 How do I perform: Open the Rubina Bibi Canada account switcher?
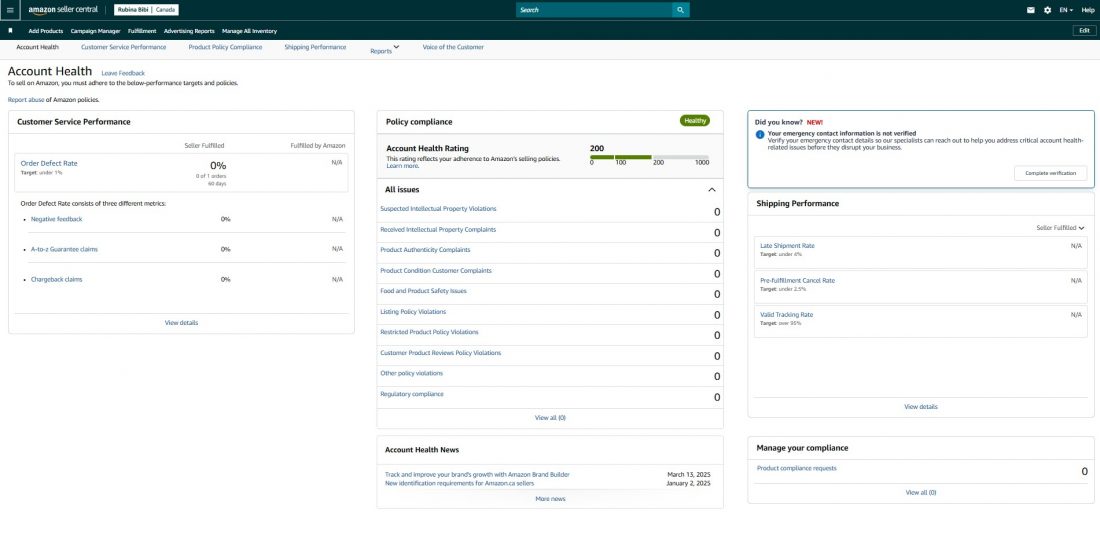[x=147, y=10]
